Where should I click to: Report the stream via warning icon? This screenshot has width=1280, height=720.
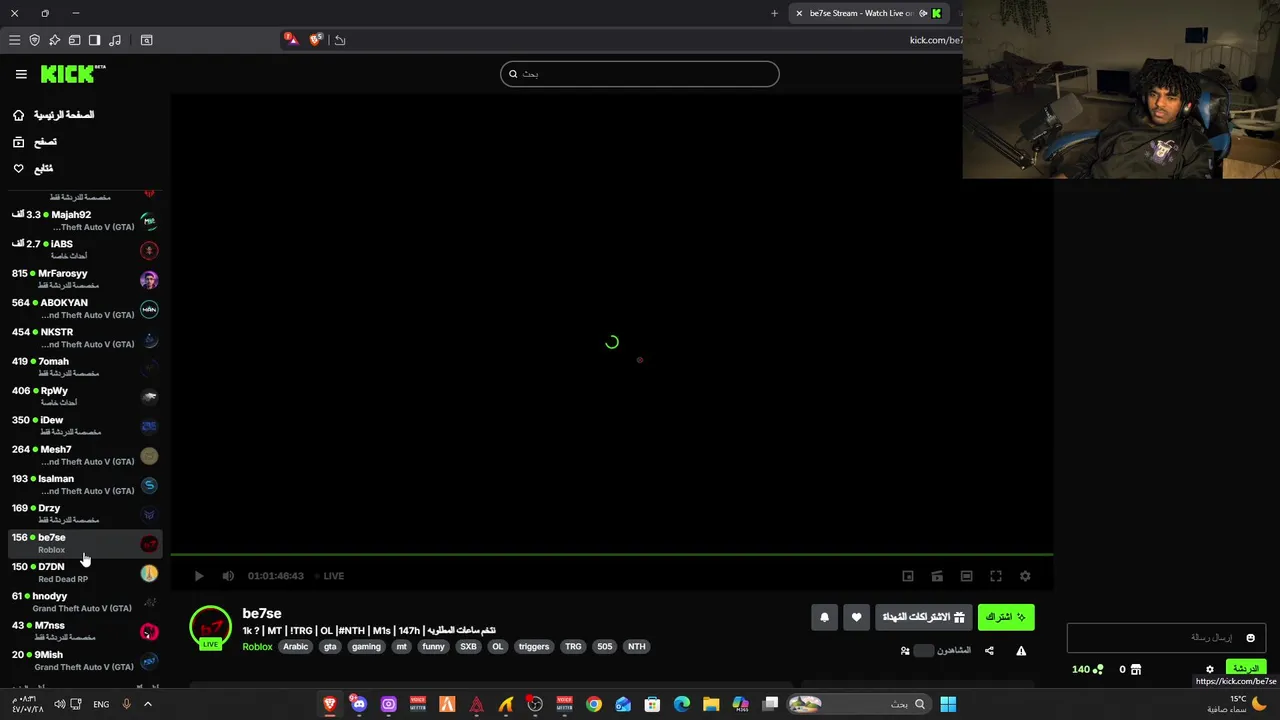1021,651
